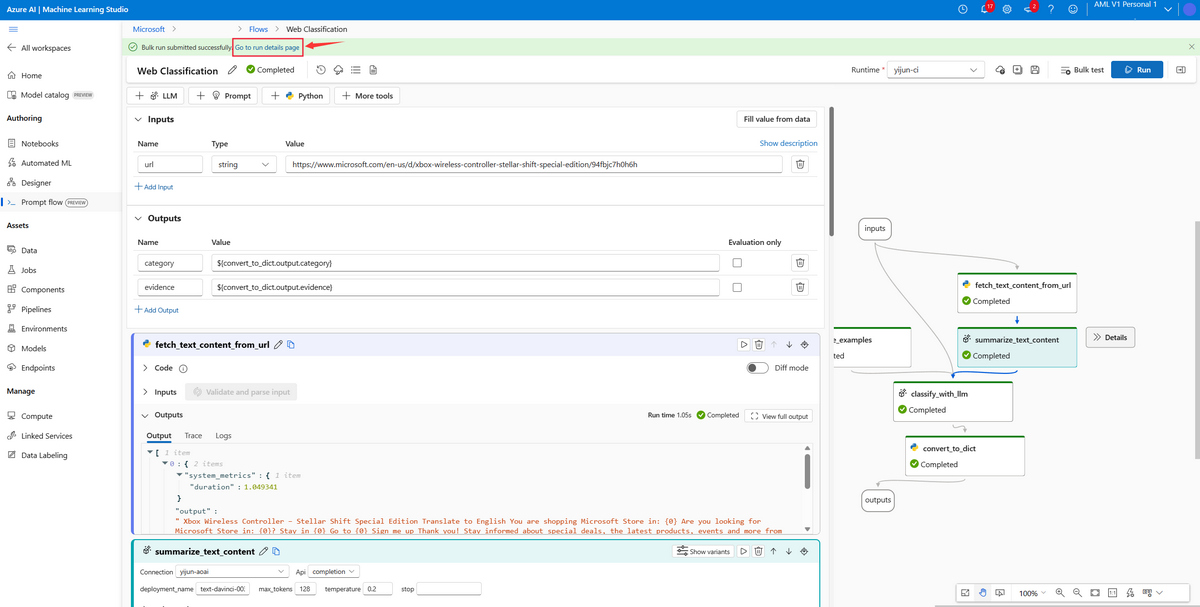Delete the category output row
The image size is (1200, 607).
tap(800, 263)
